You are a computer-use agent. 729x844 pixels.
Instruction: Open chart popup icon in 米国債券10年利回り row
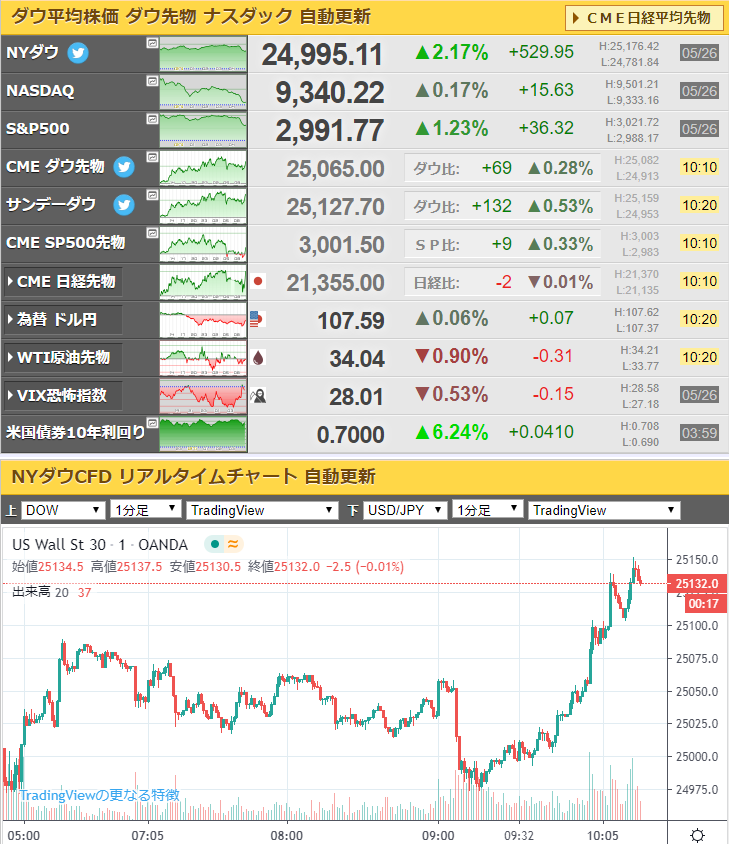pos(152,423)
